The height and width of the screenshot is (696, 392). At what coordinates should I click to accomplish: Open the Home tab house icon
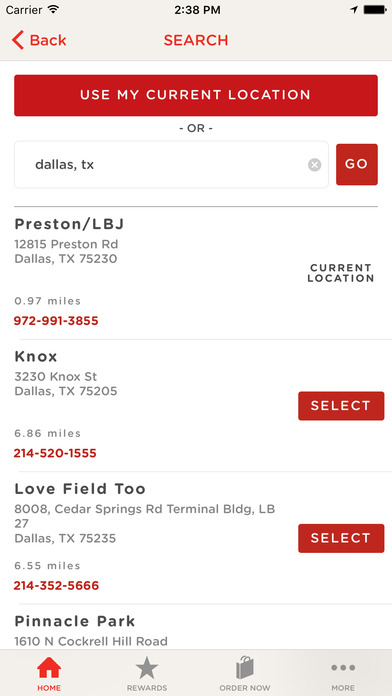pyautogui.click(x=49, y=668)
